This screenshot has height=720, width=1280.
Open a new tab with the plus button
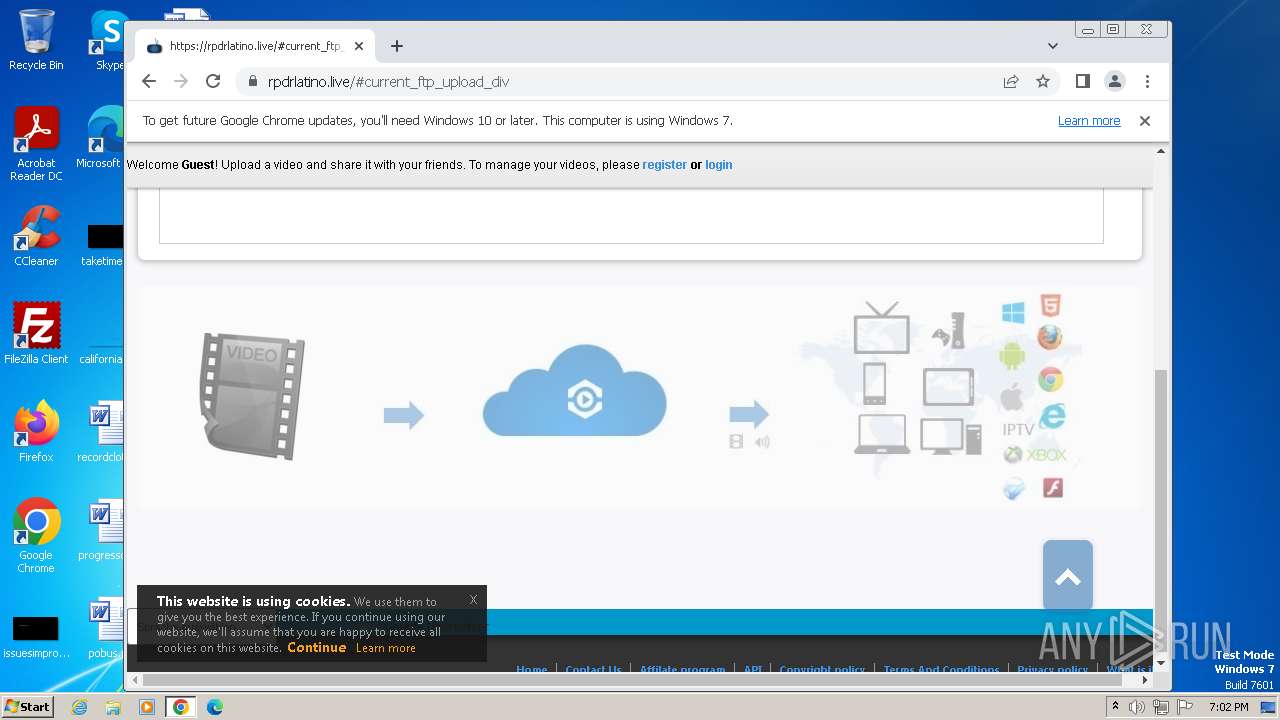(x=397, y=46)
